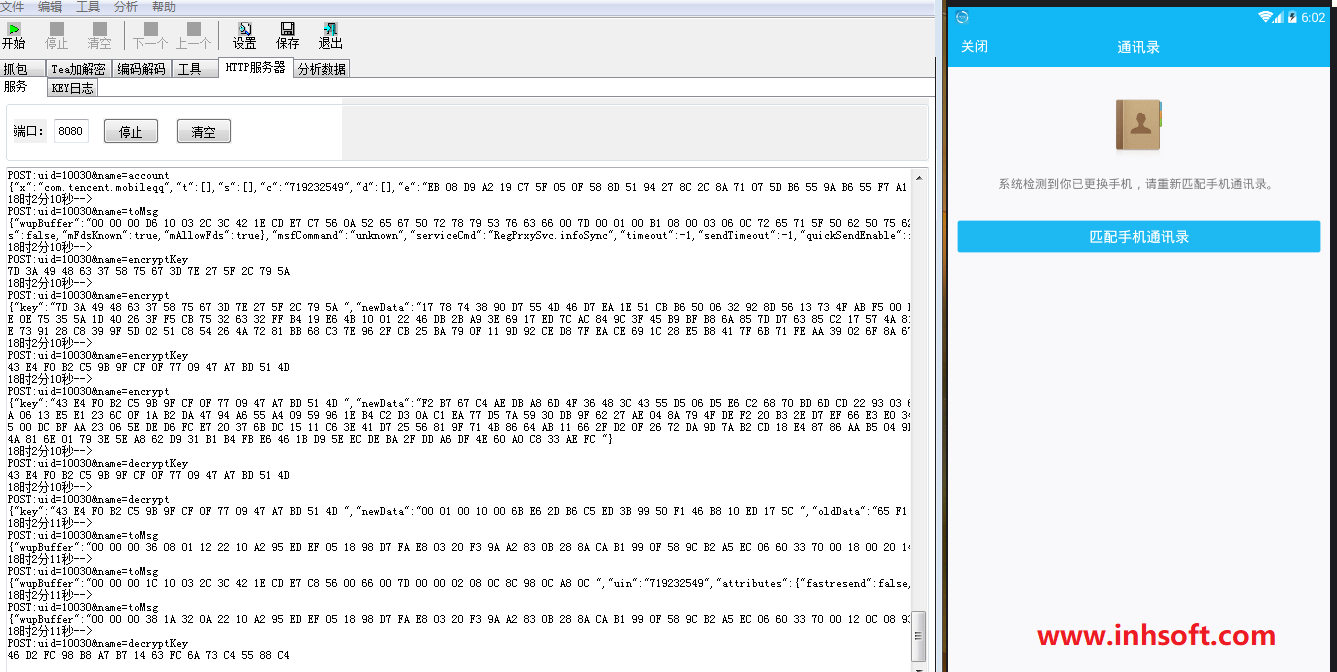Tap the 系统检测到你已更换手机 message on phone
Screen dimensions: 1337x672
pos(1139,184)
